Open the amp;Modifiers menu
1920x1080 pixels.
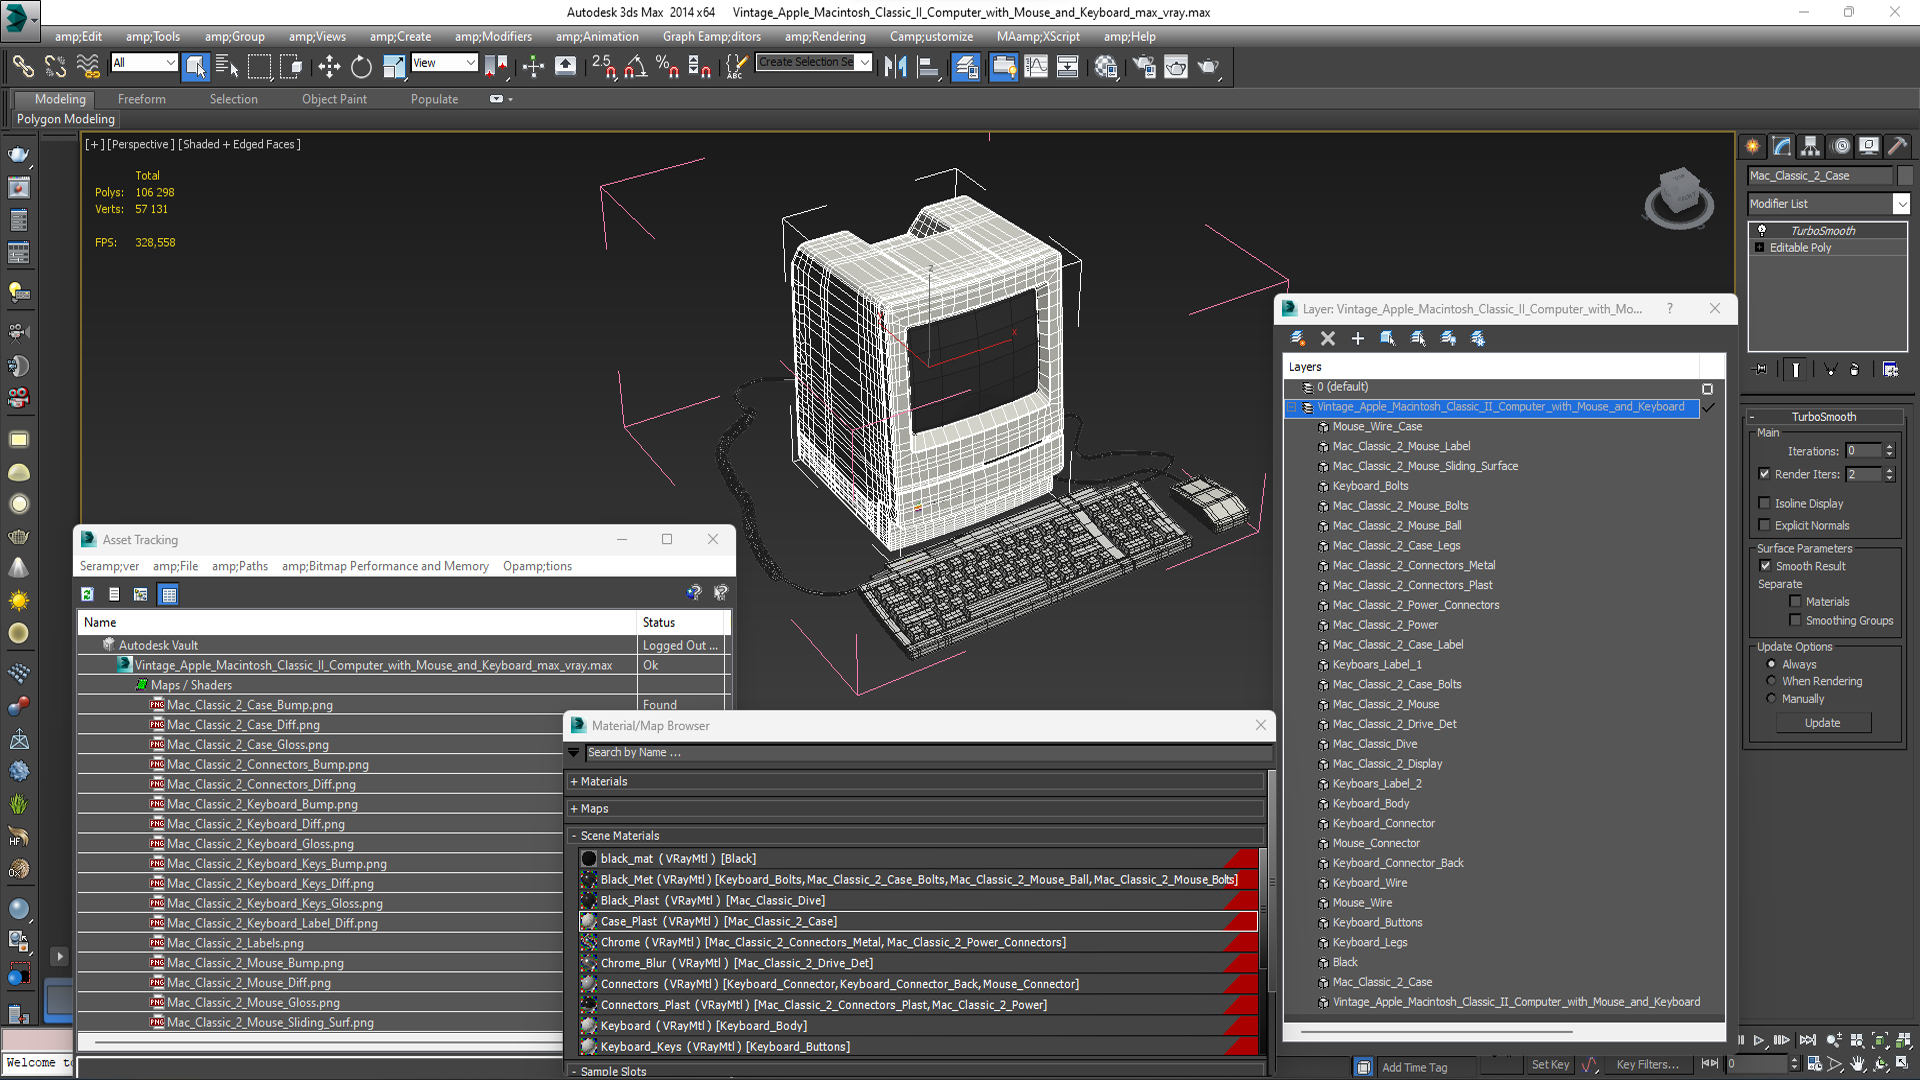(x=493, y=37)
